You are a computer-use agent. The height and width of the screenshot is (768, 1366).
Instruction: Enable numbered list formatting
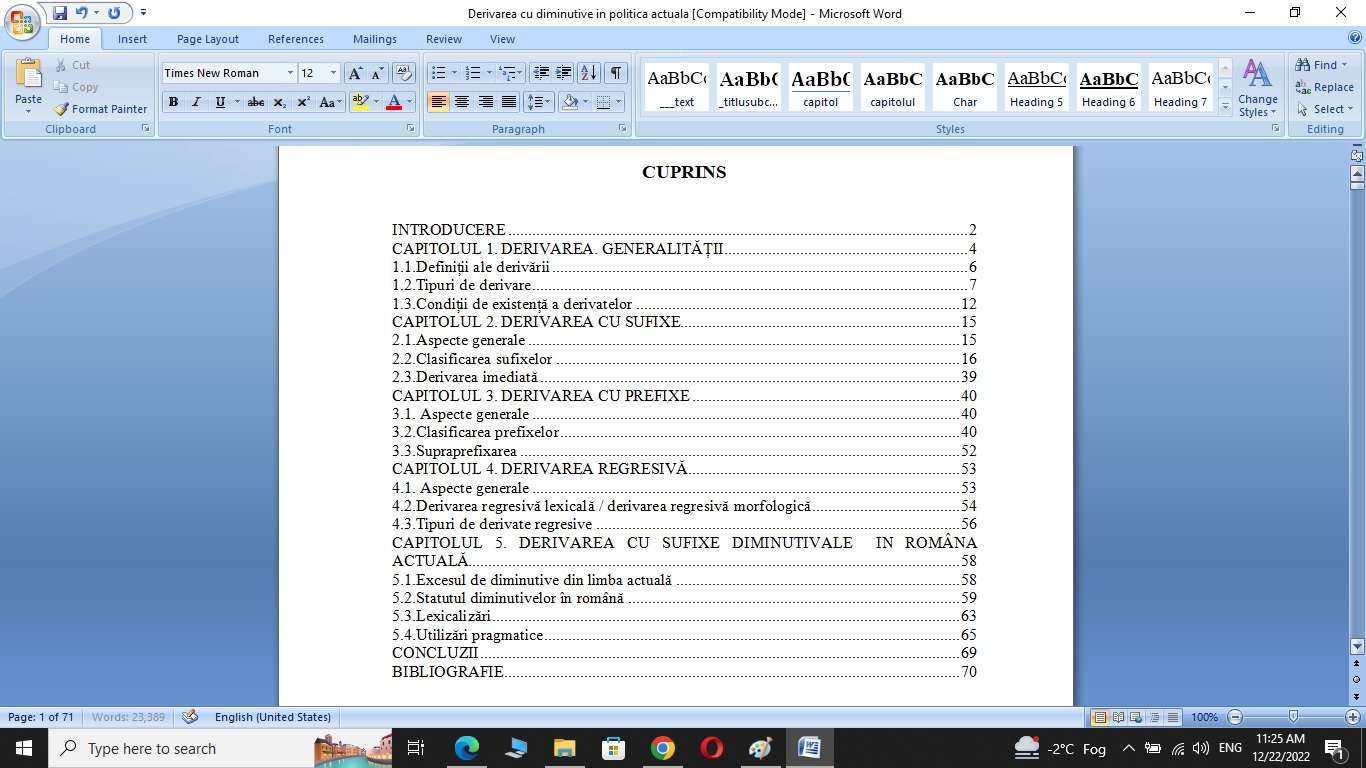tap(471, 72)
